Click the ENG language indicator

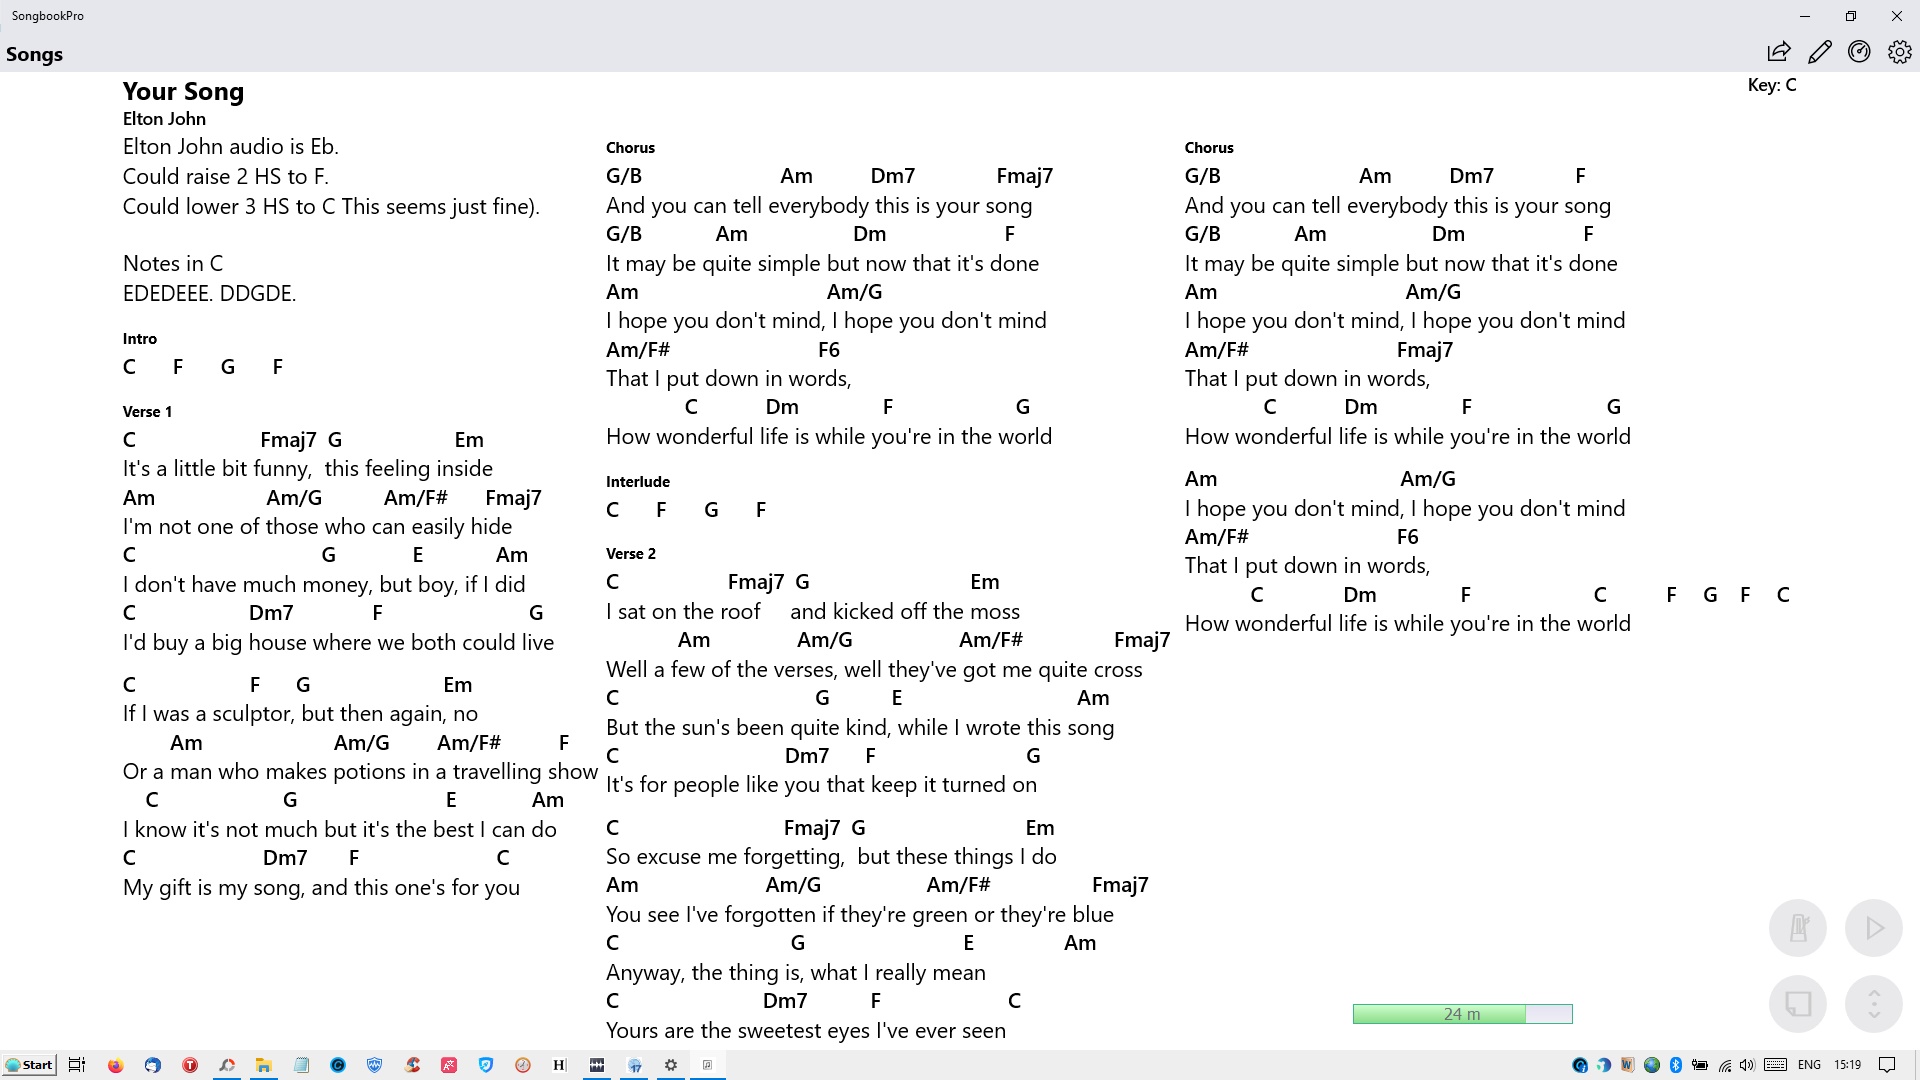point(1809,1065)
